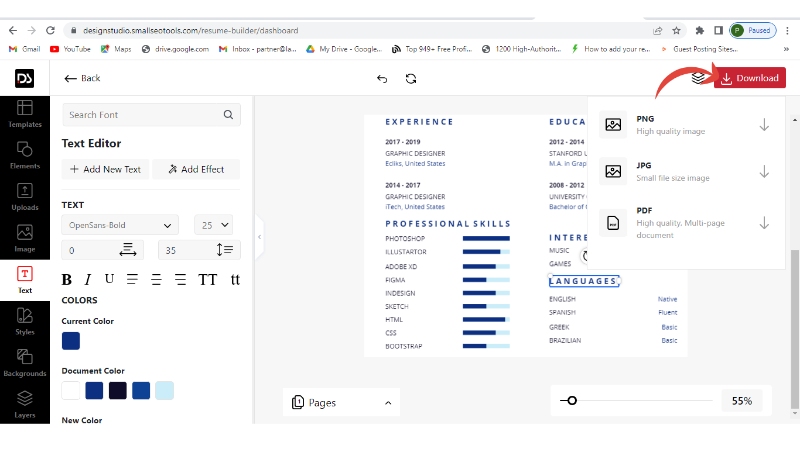The image size is (800, 449).
Task: Toggle underline text formatting
Action: point(109,279)
